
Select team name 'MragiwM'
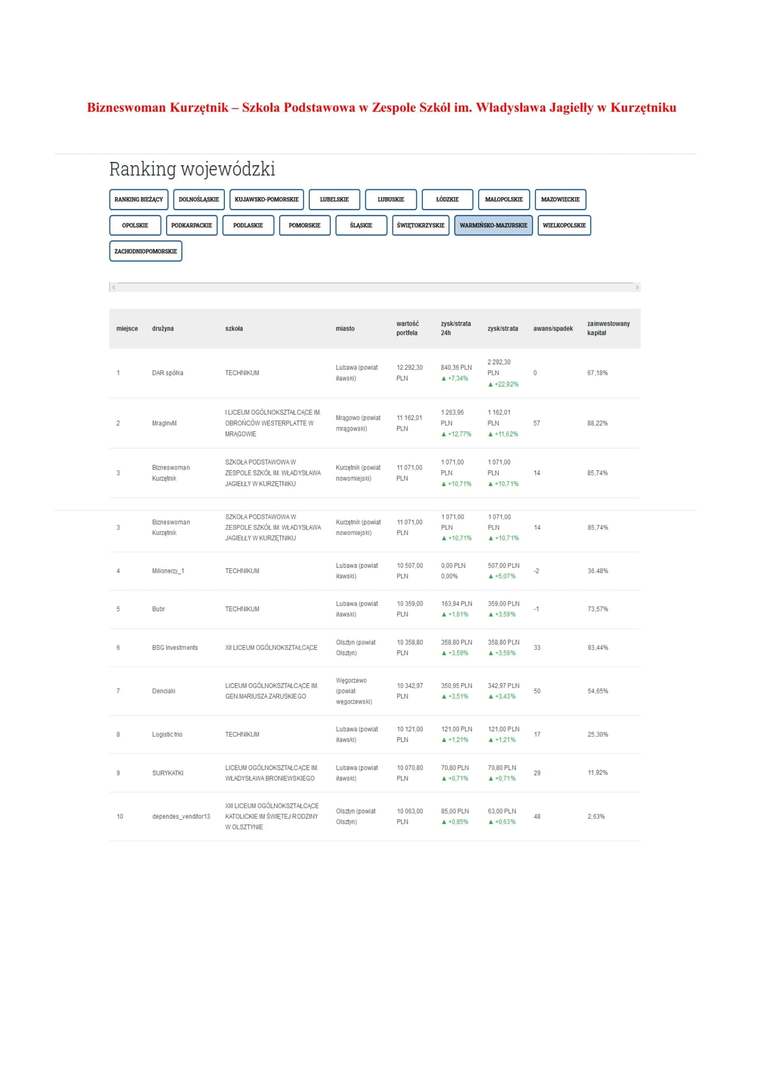point(164,423)
